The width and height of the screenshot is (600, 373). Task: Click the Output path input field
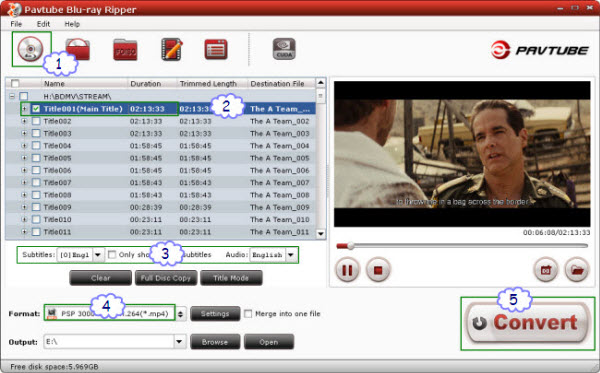point(109,342)
